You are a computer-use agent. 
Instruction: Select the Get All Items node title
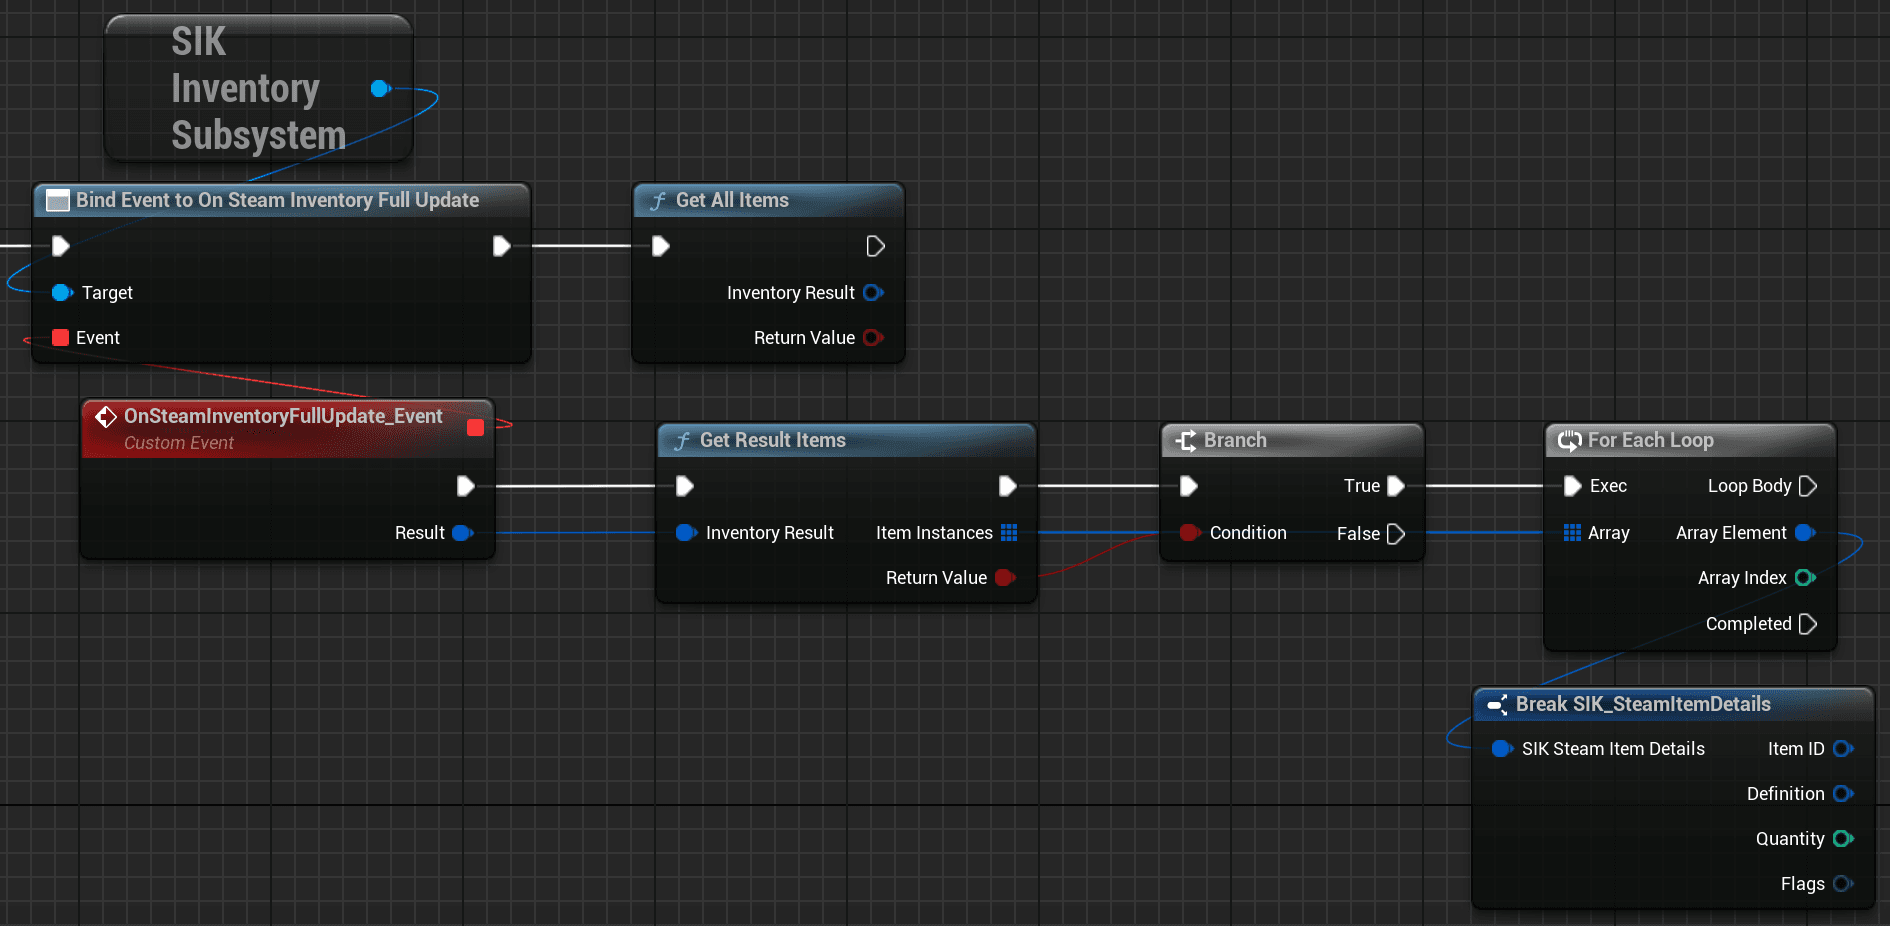pyautogui.click(x=732, y=200)
